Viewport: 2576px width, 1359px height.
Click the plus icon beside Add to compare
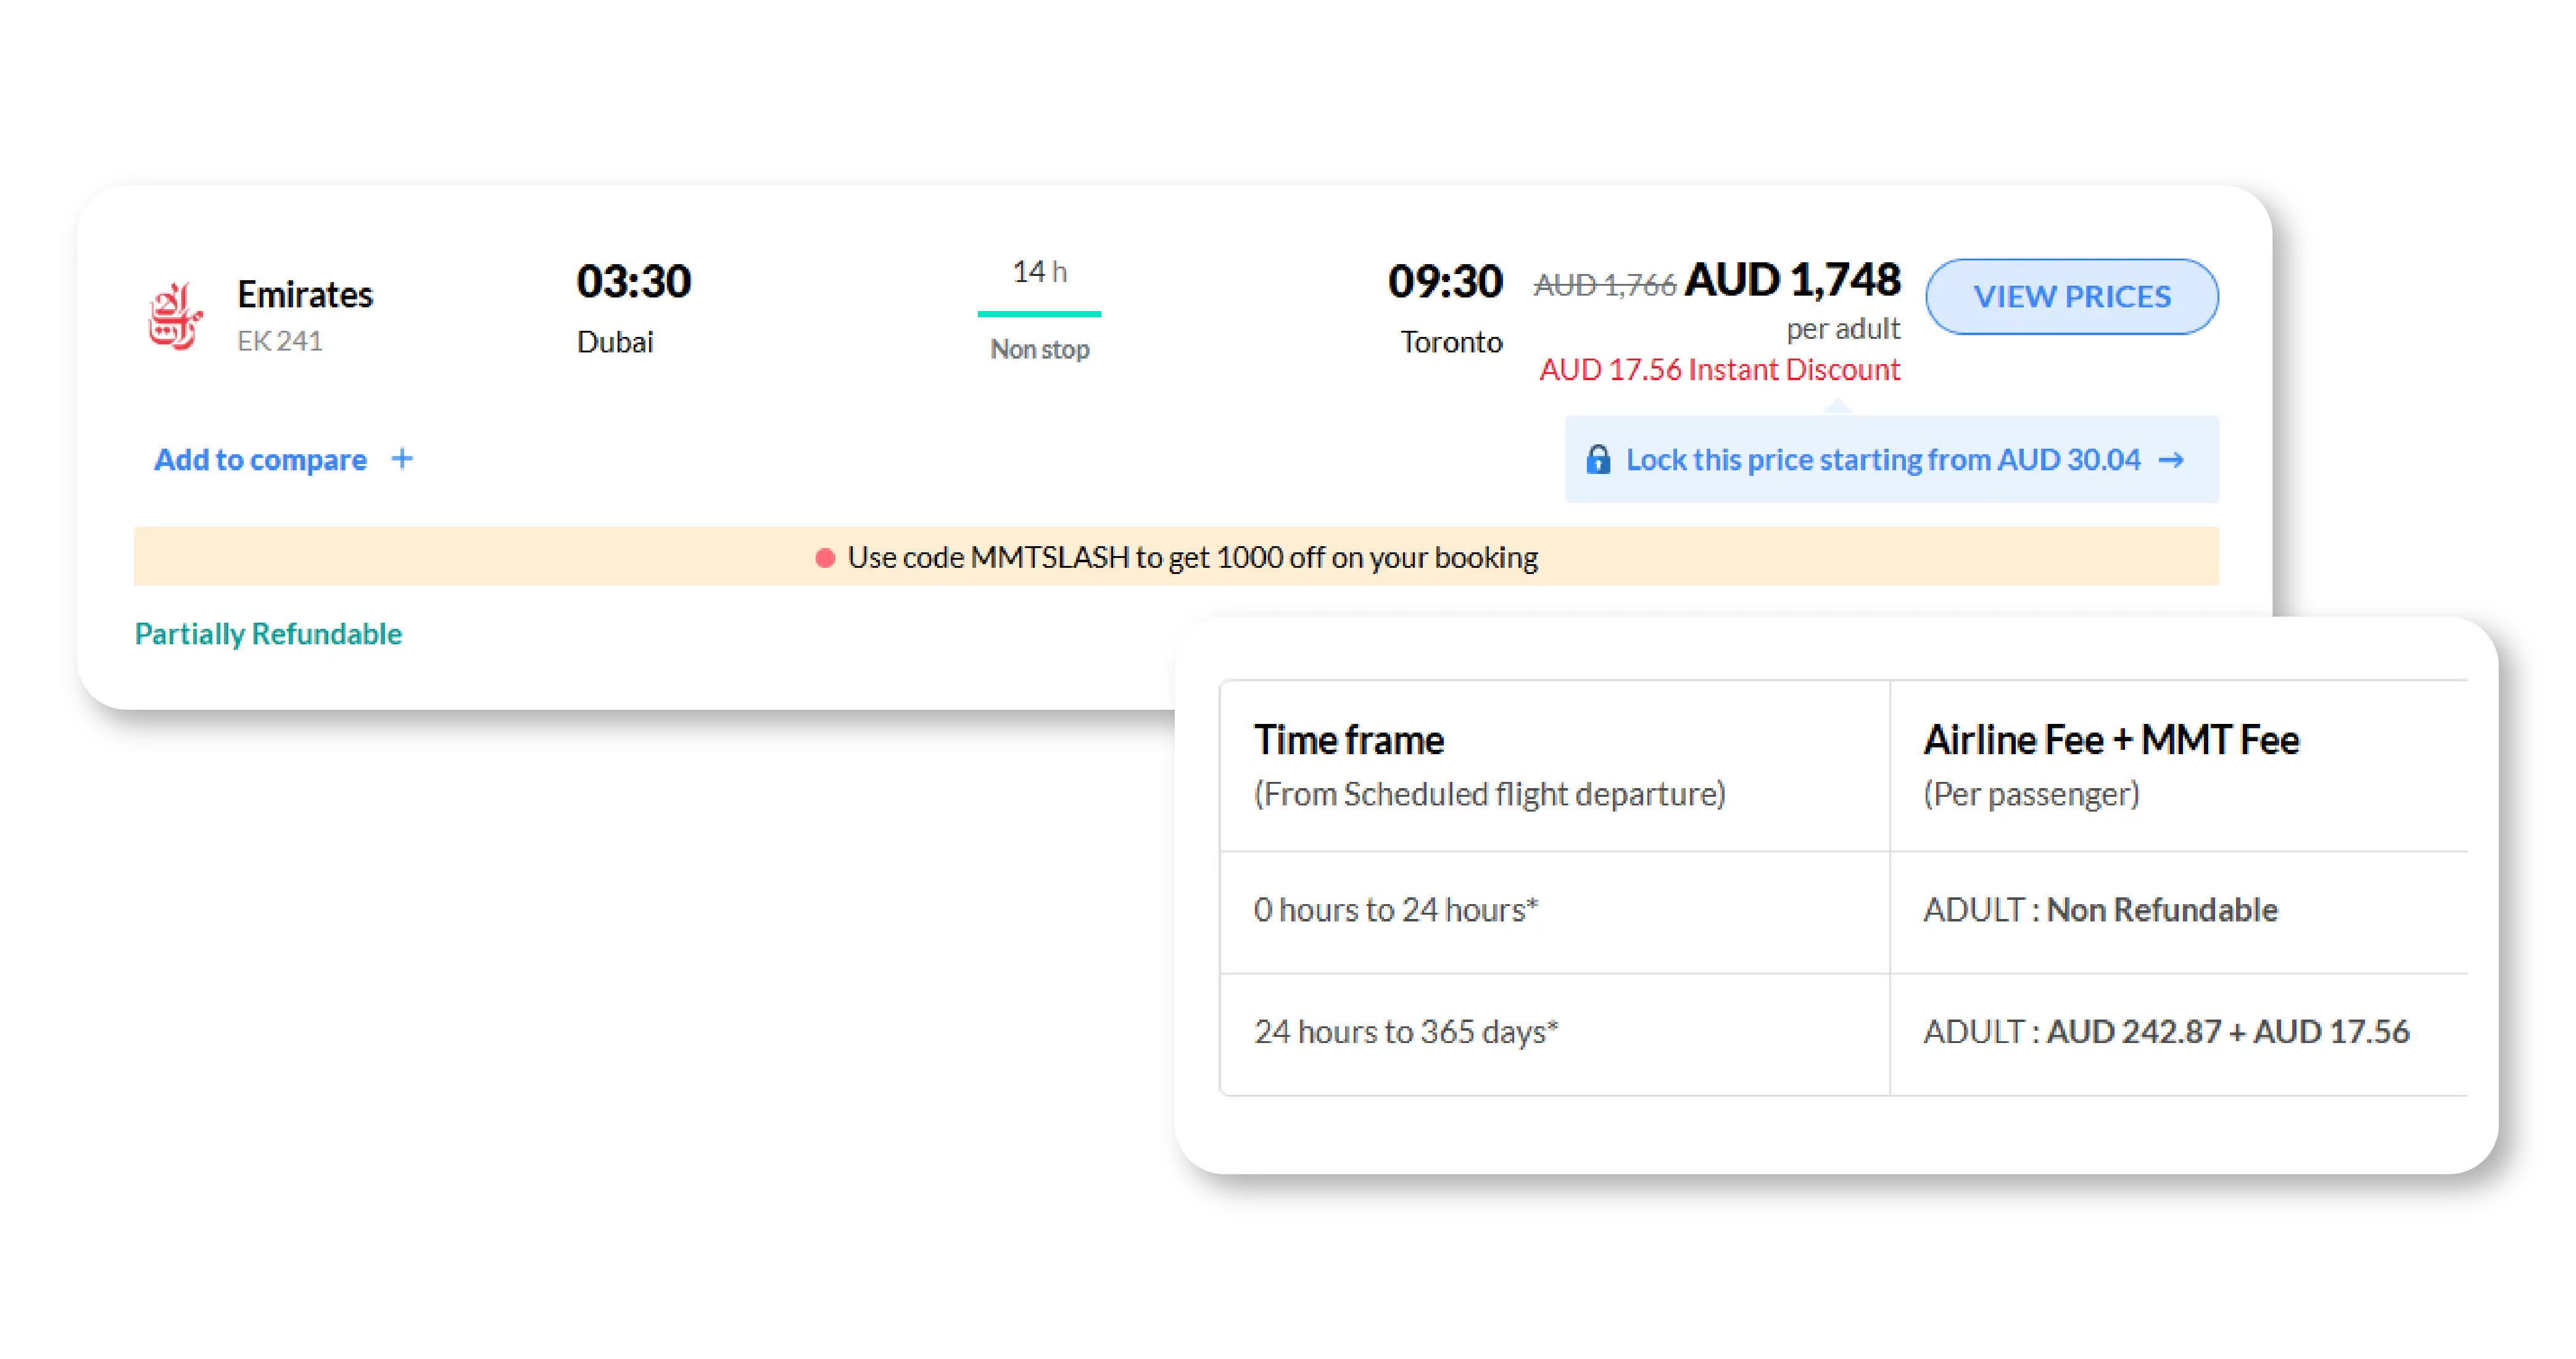click(402, 459)
